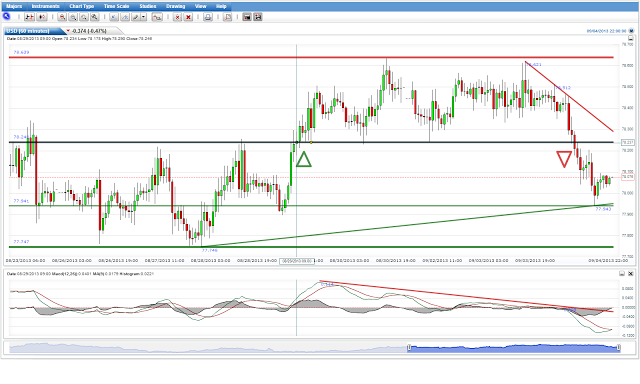Screen dimensions: 640x384
Task: Click the print chart icon
Action: pos(208,17)
